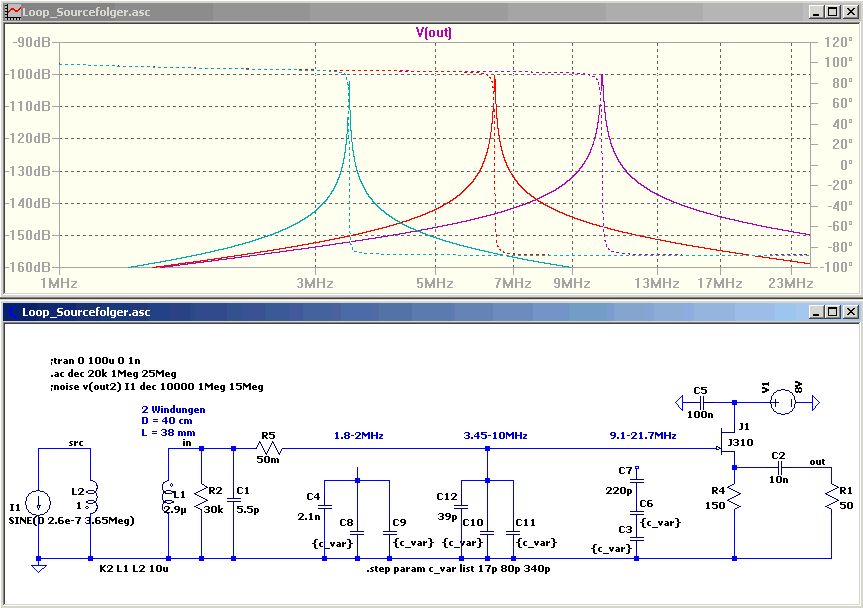This screenshot has width=863, height=608.
Task: Maximize the schematic window
Action: point(832,313)
